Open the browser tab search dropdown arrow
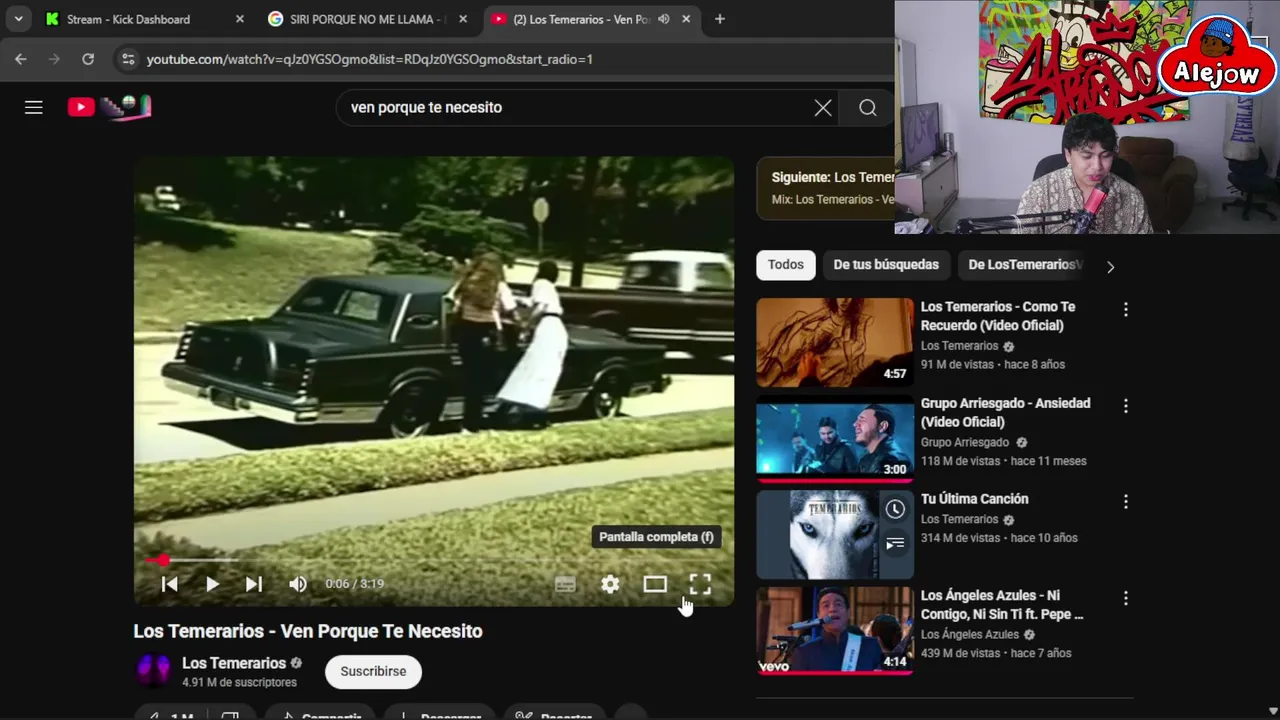The image size is (1280, 720). pos(18,19)
